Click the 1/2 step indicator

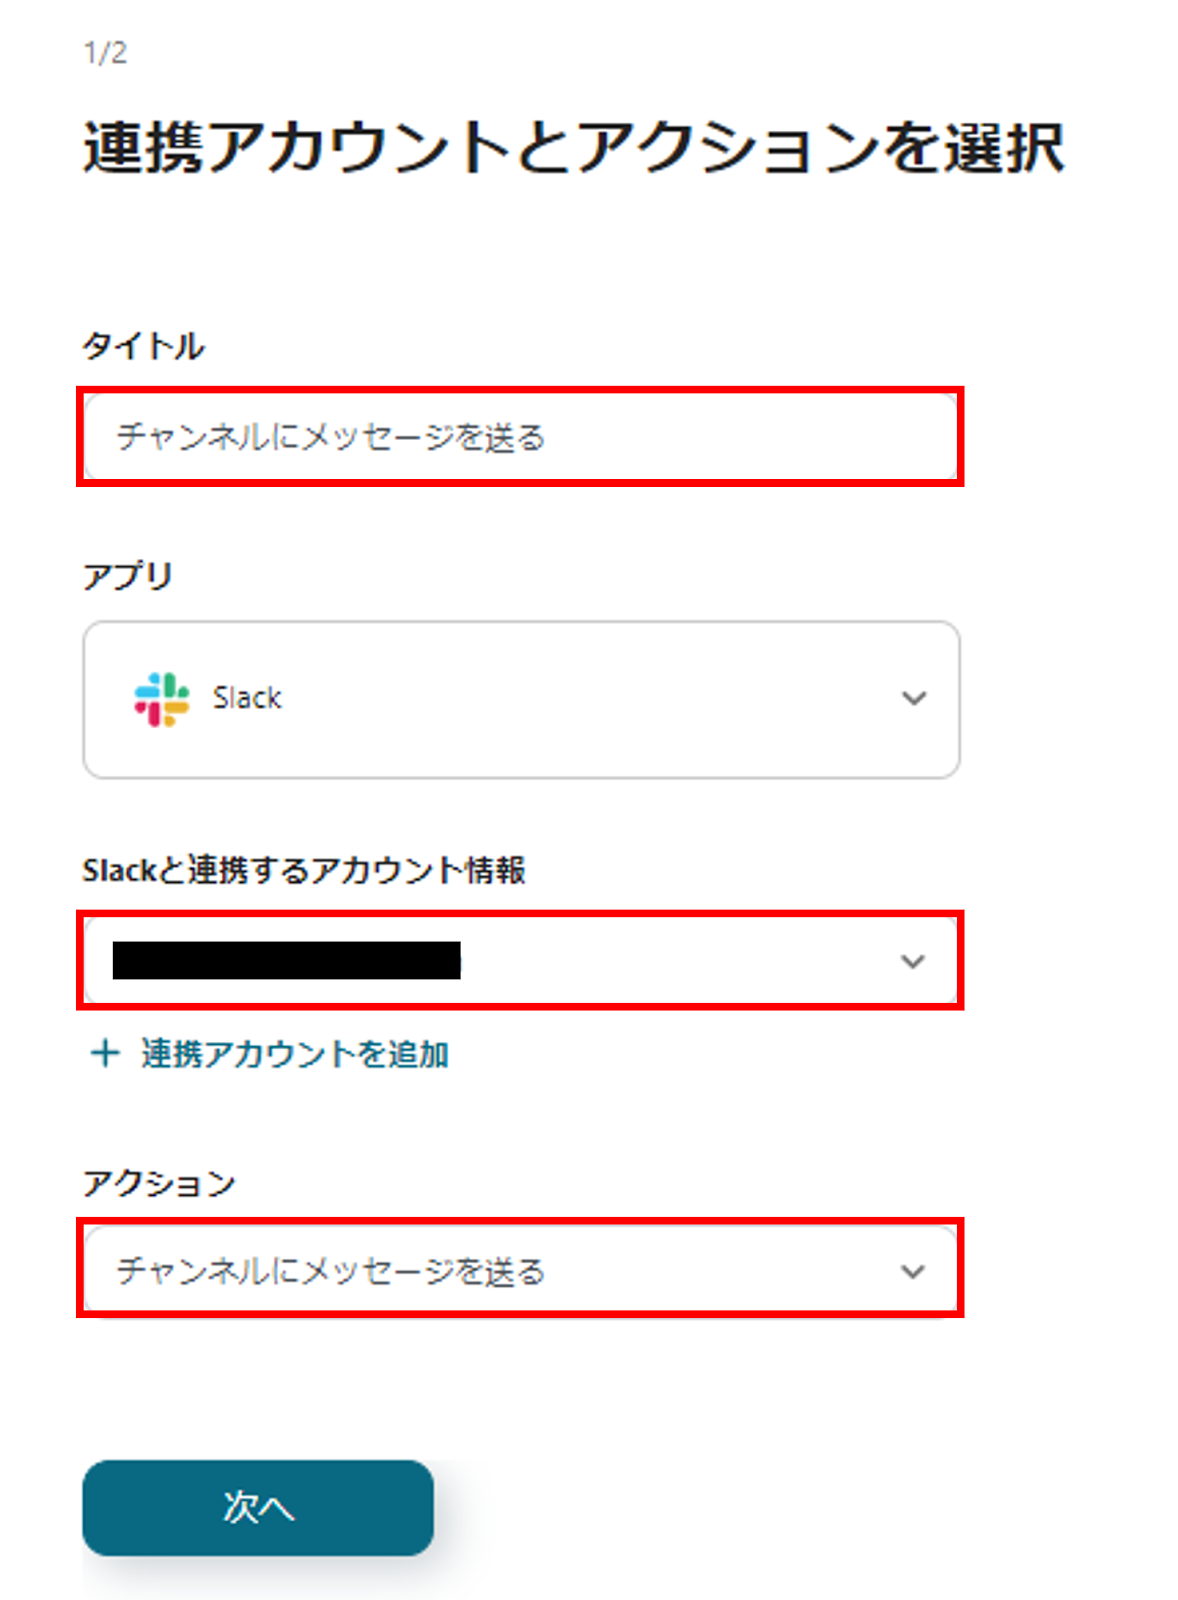[105, 53]
